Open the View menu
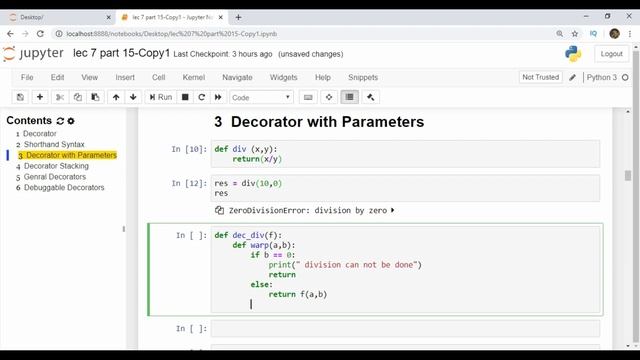The image size is (640, 360). tap(89, 77)
